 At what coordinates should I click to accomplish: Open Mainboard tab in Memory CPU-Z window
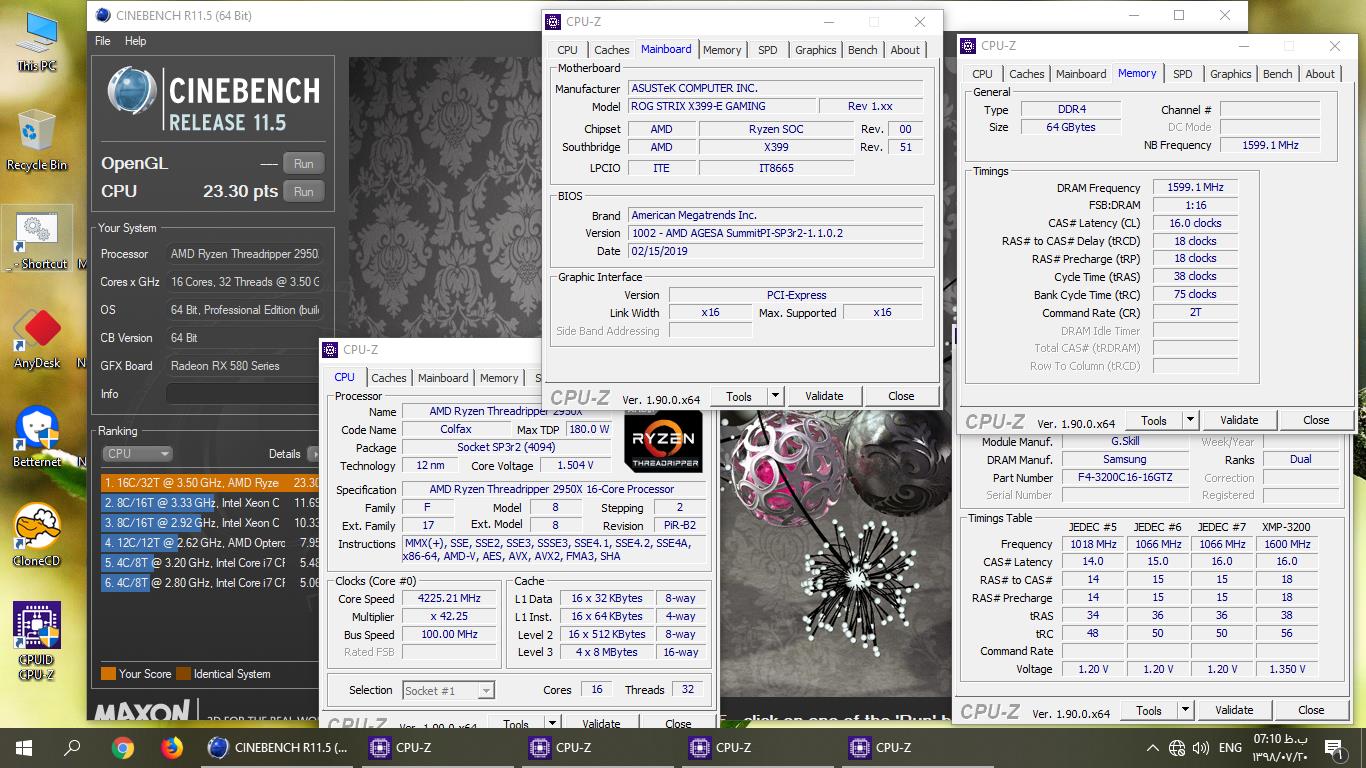pos(1082,74)
